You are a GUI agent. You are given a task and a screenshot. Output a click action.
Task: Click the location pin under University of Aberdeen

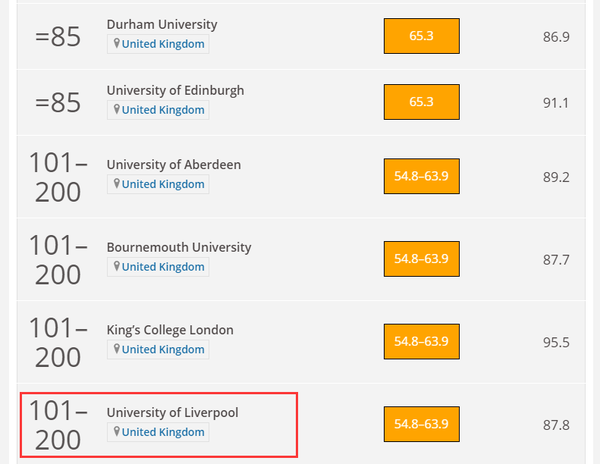pyautogui.click(x=117, y=184)
